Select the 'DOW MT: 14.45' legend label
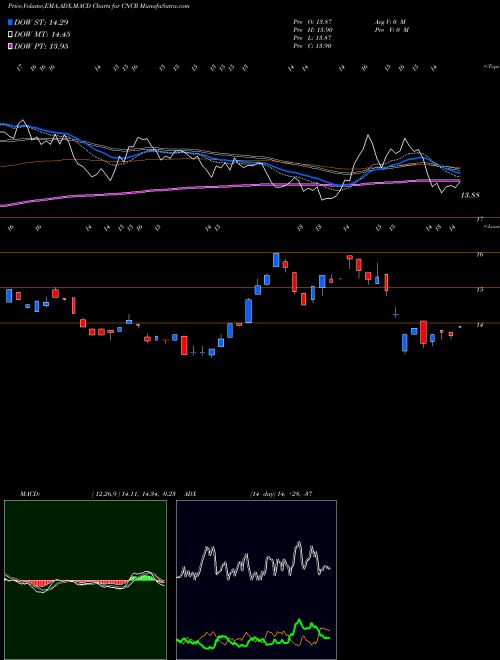500x660 pixels. pyautogui.click(x=42, y=35)
